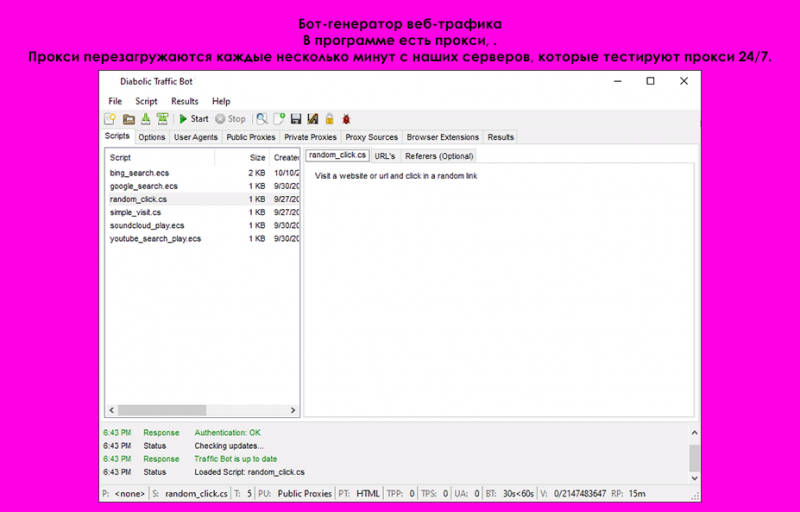
Task: Click 'Traffic Bot is up to date' log entry
Action: 235,459
